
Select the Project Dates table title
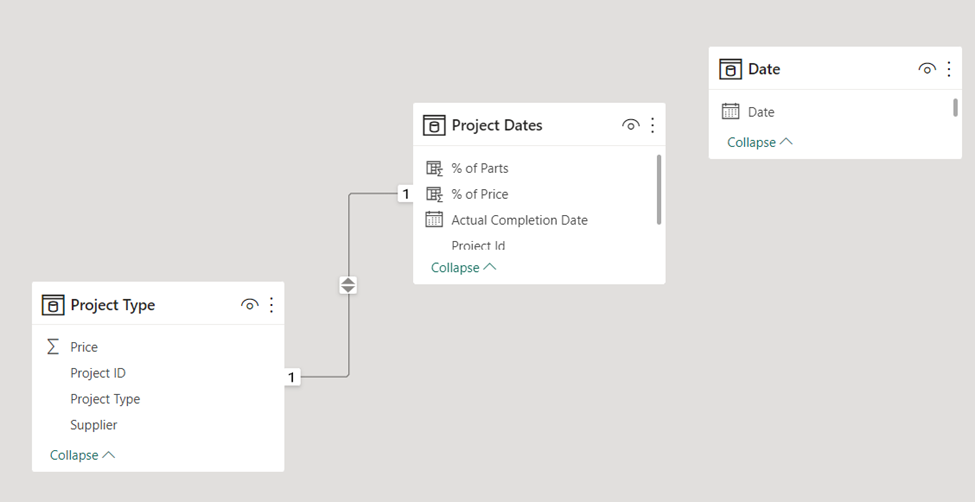[497, 125]
